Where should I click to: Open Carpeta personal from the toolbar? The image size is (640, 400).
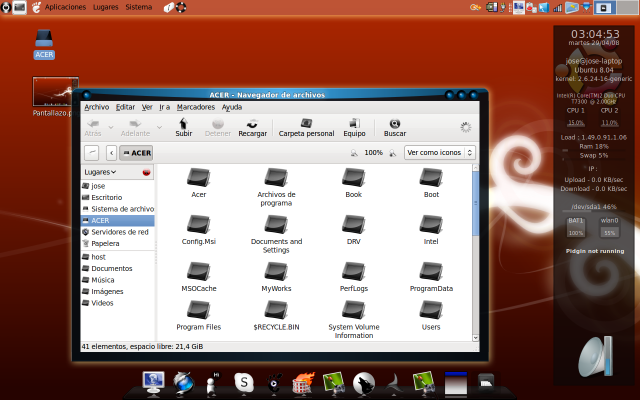tap(306, 127)
